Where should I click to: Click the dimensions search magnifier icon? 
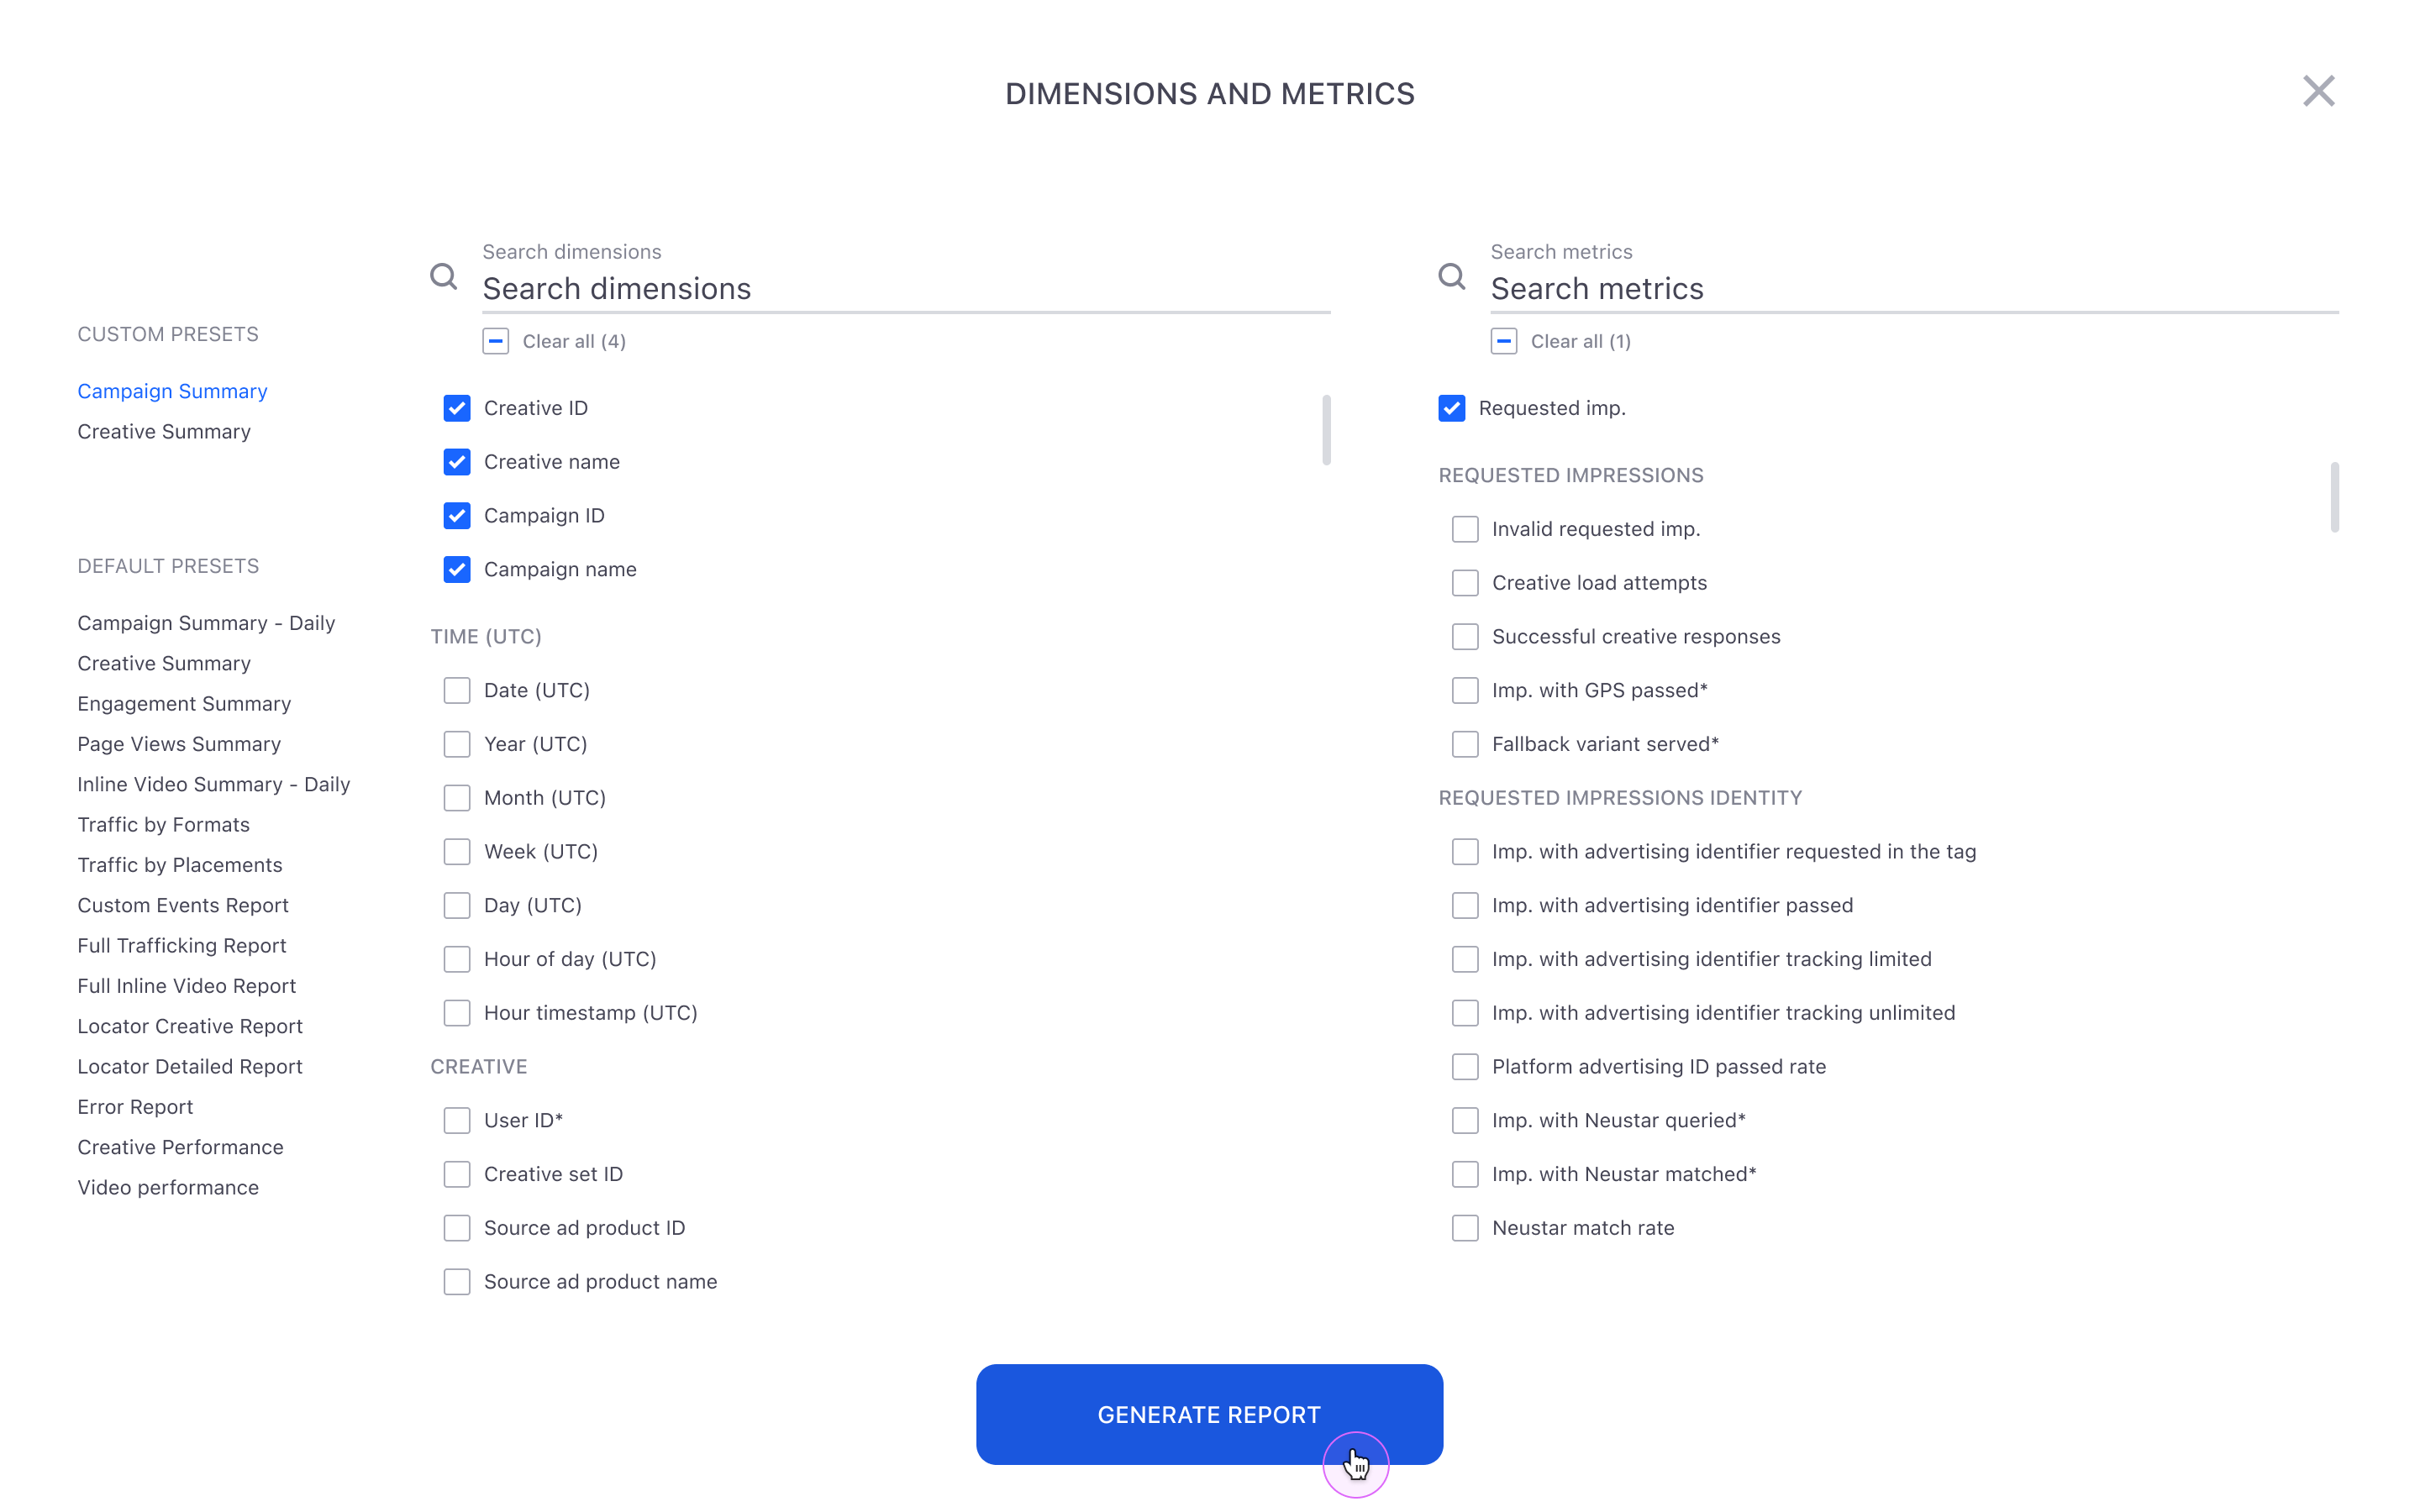pyautogui.click(x=443, y=276)
